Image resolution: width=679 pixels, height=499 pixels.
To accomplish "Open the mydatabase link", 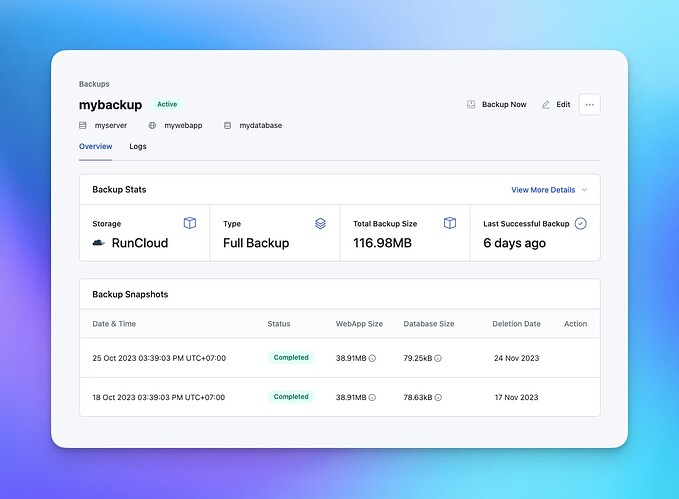I will tap(261, 125).
